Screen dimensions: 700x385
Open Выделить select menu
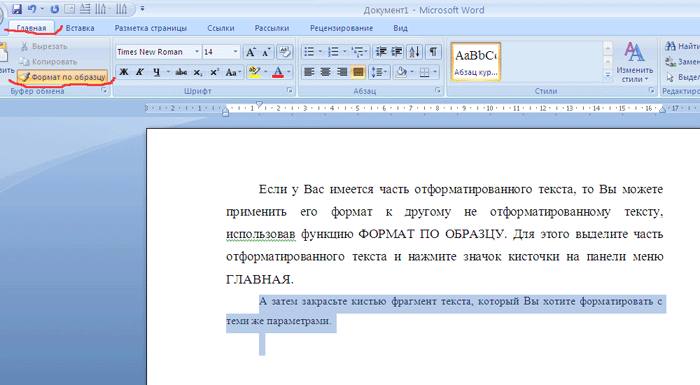(682, 77)
